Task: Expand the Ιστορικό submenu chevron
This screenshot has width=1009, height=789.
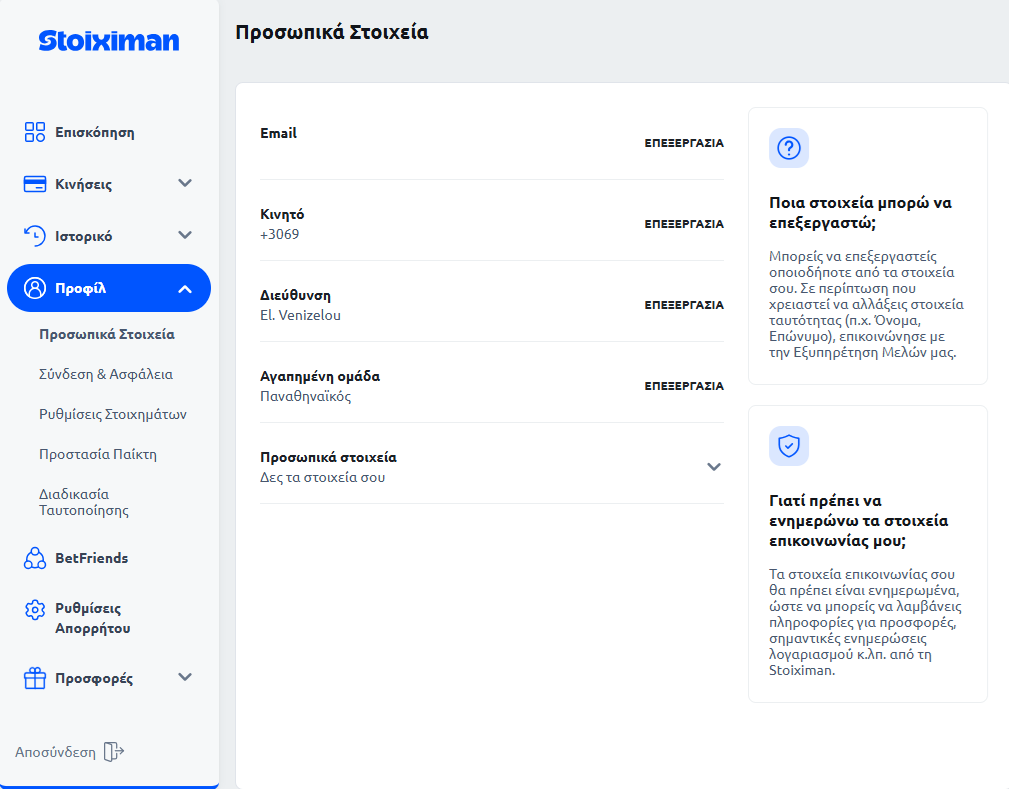Action: click(184, 235)
